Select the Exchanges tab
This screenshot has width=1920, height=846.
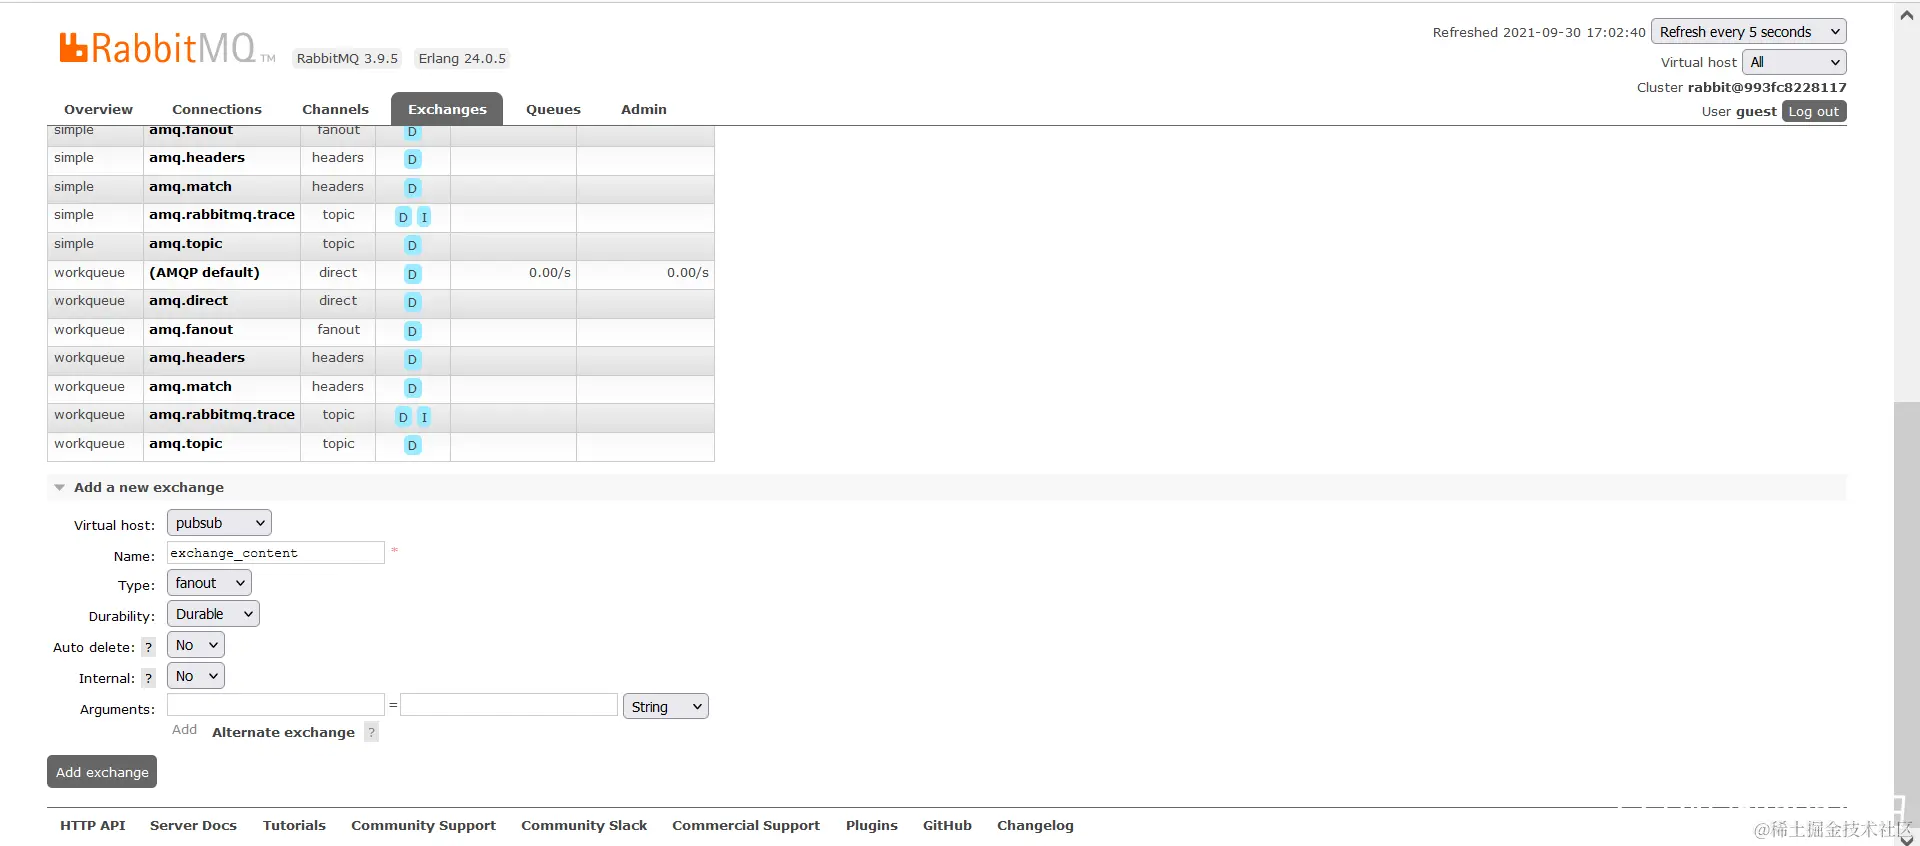point(447,109)
